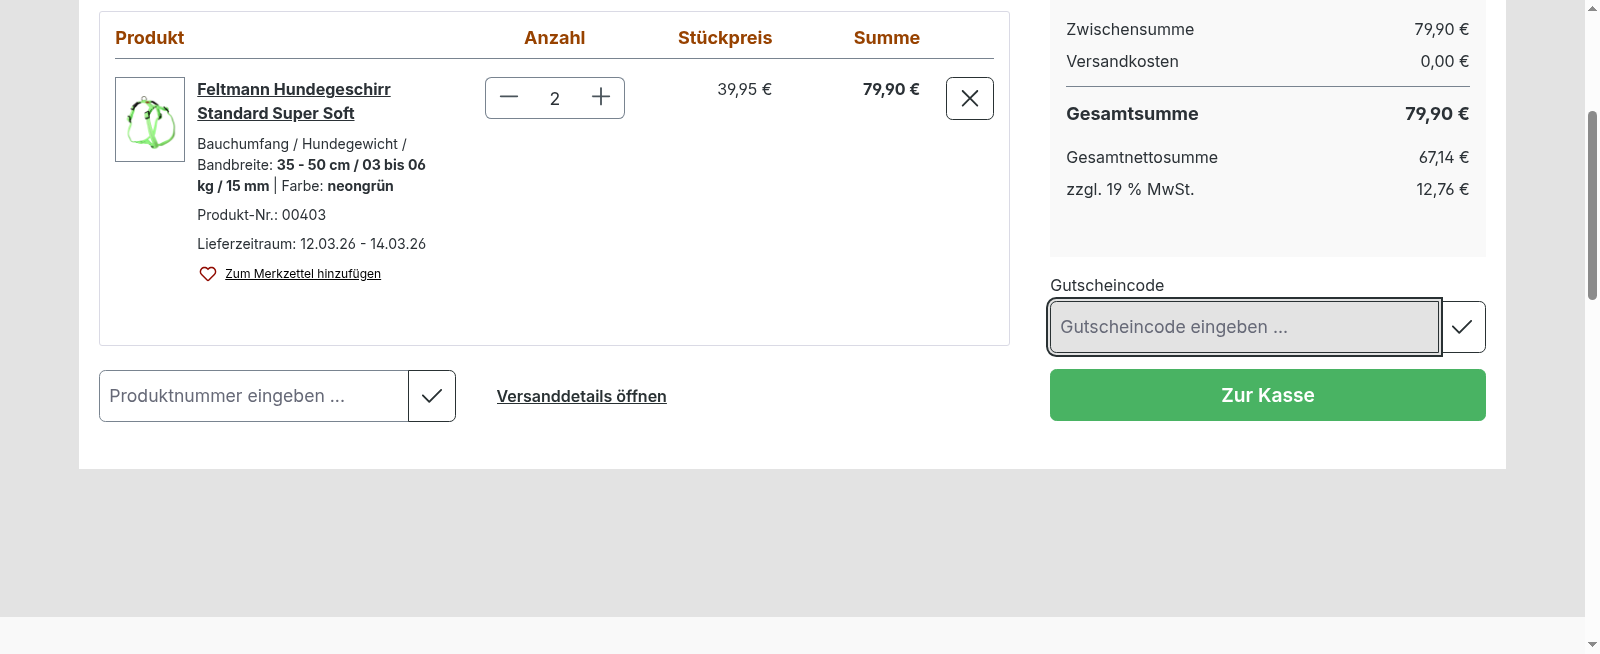Click the Gutscheincode eingeben input field
Viewport: 1600px width, 654px height.
1243,326
